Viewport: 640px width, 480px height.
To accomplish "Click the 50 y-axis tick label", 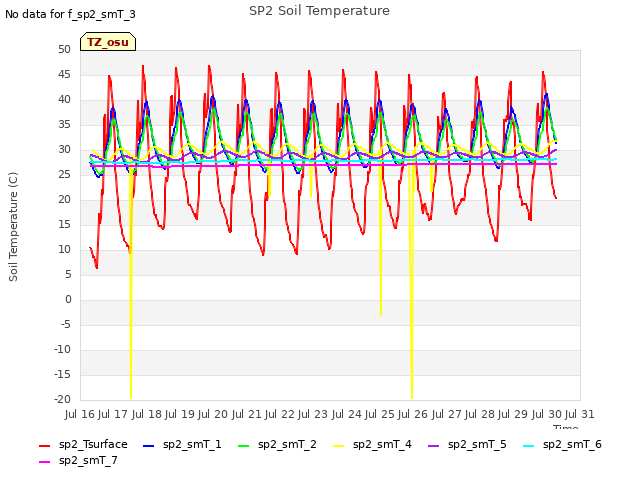I will tap(64, 49).
